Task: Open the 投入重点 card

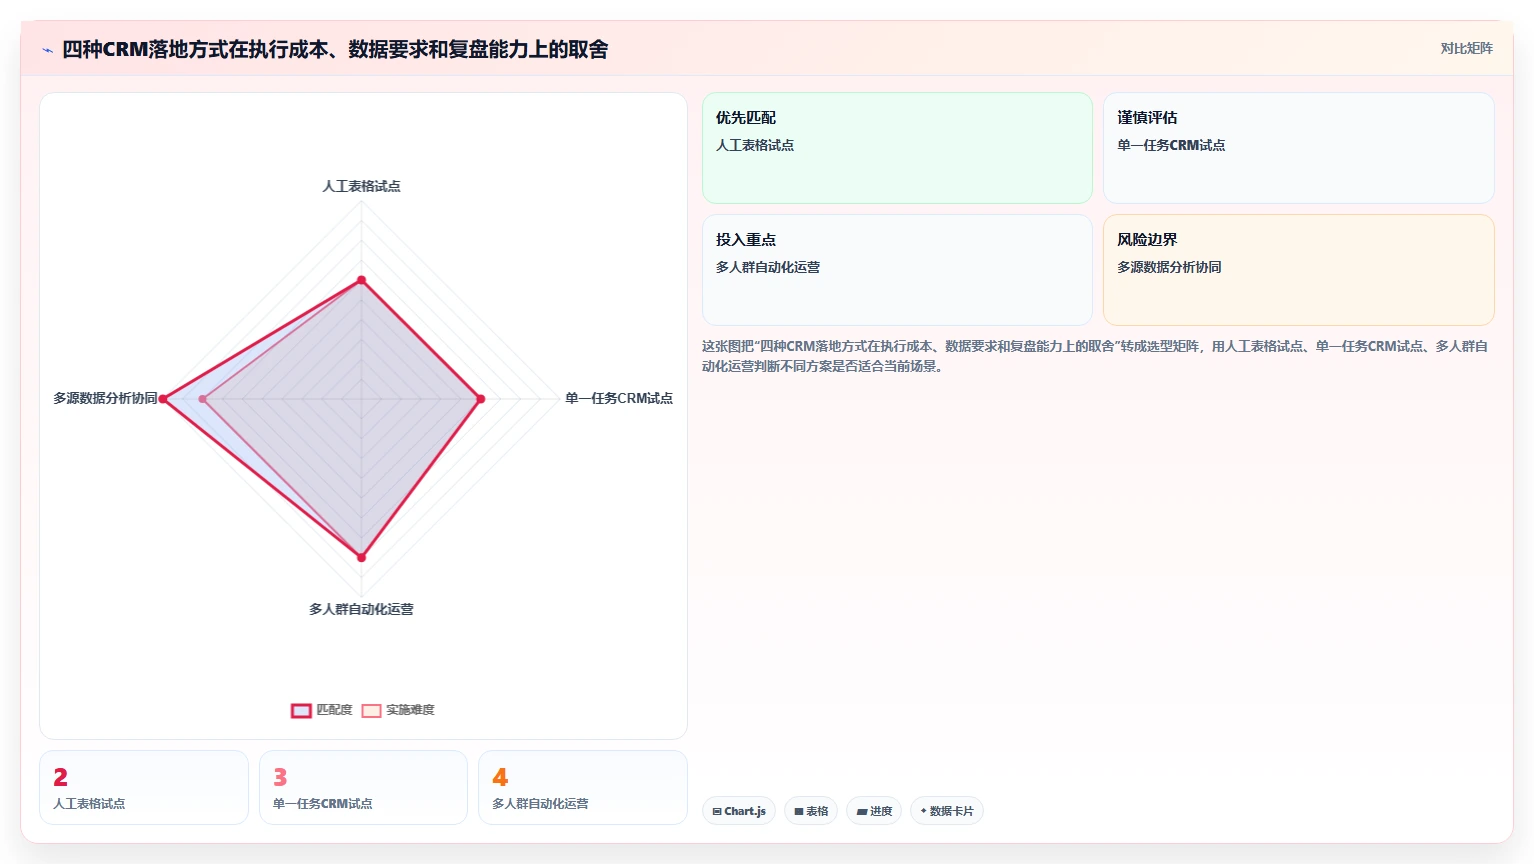Action: coord(897,270)
